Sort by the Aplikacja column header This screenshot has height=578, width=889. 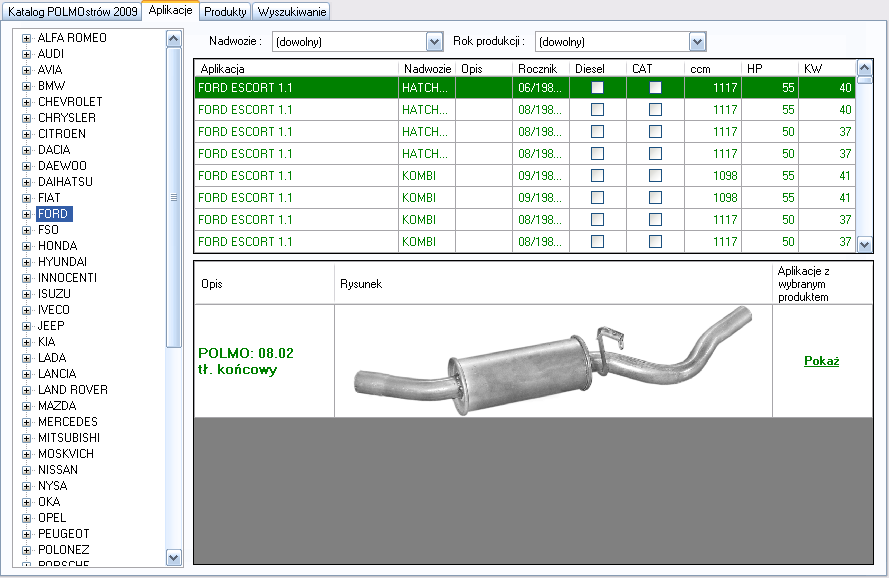[x=297, y=69]
